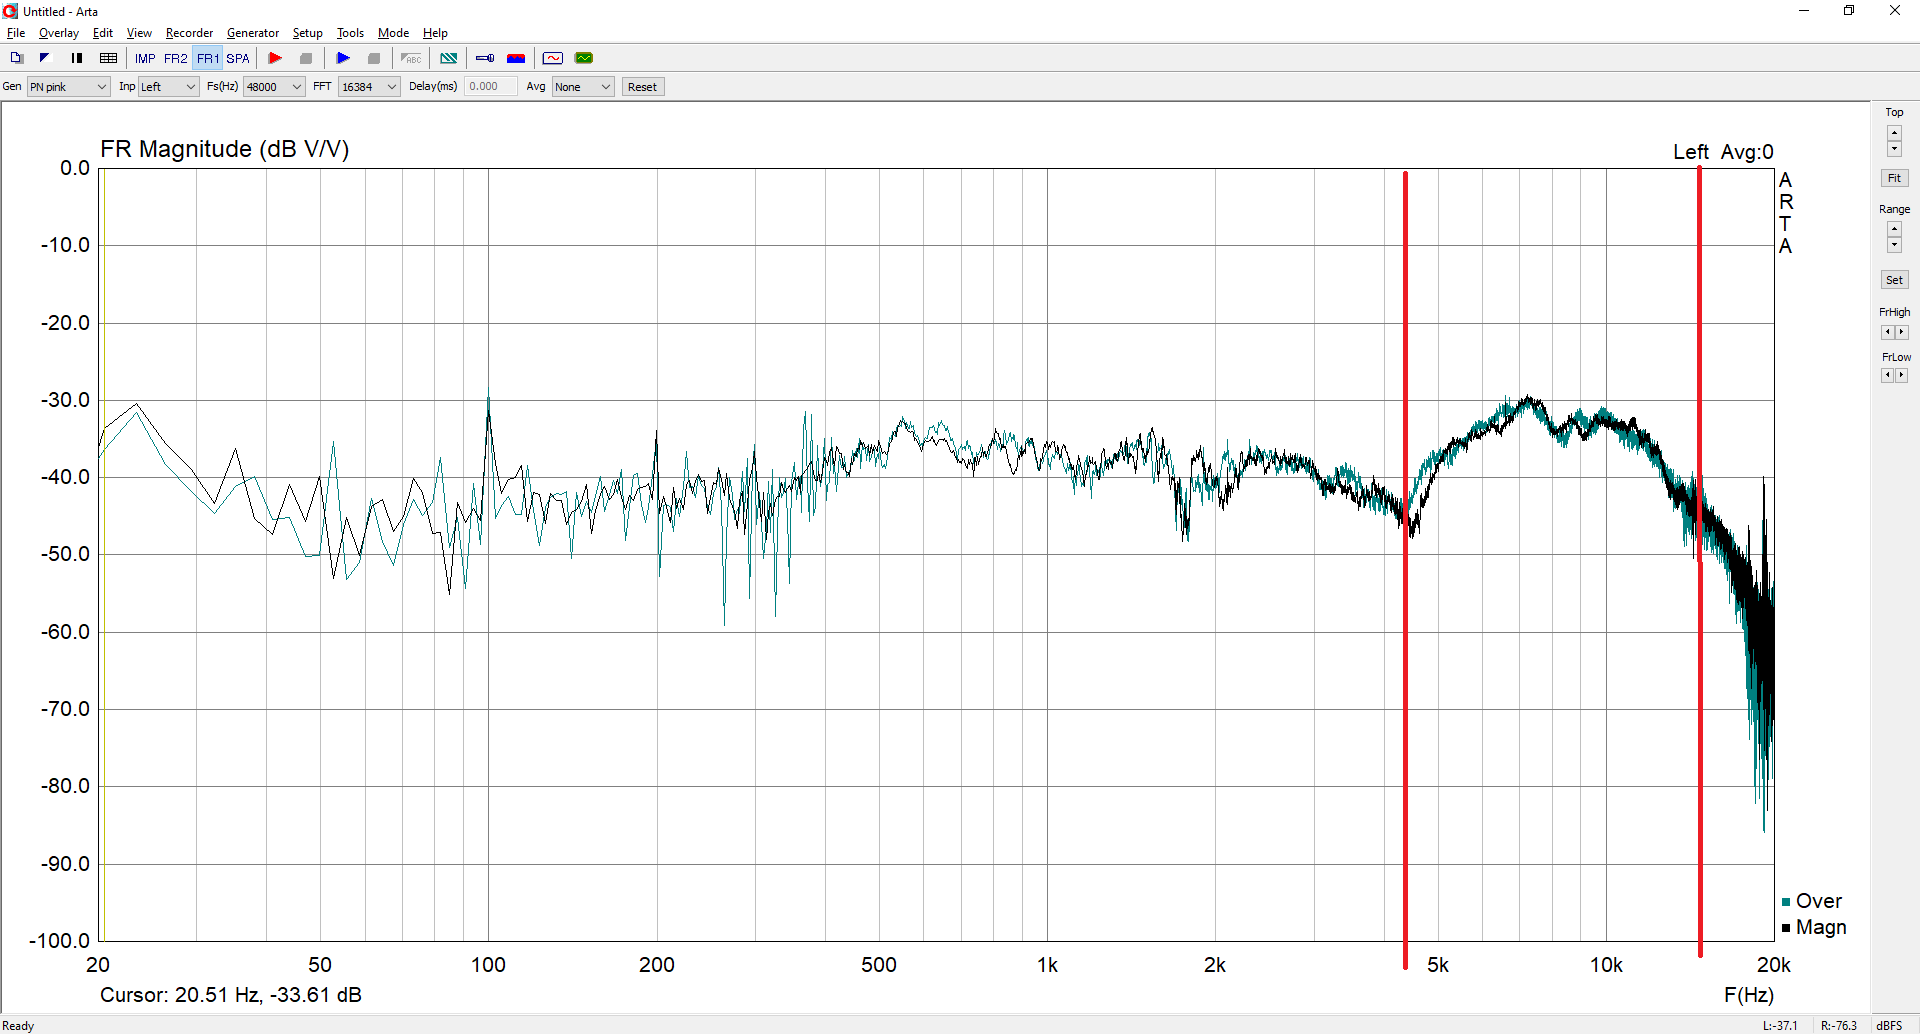Open the Generator menu
The image size is (1920, 1034).
253,33
